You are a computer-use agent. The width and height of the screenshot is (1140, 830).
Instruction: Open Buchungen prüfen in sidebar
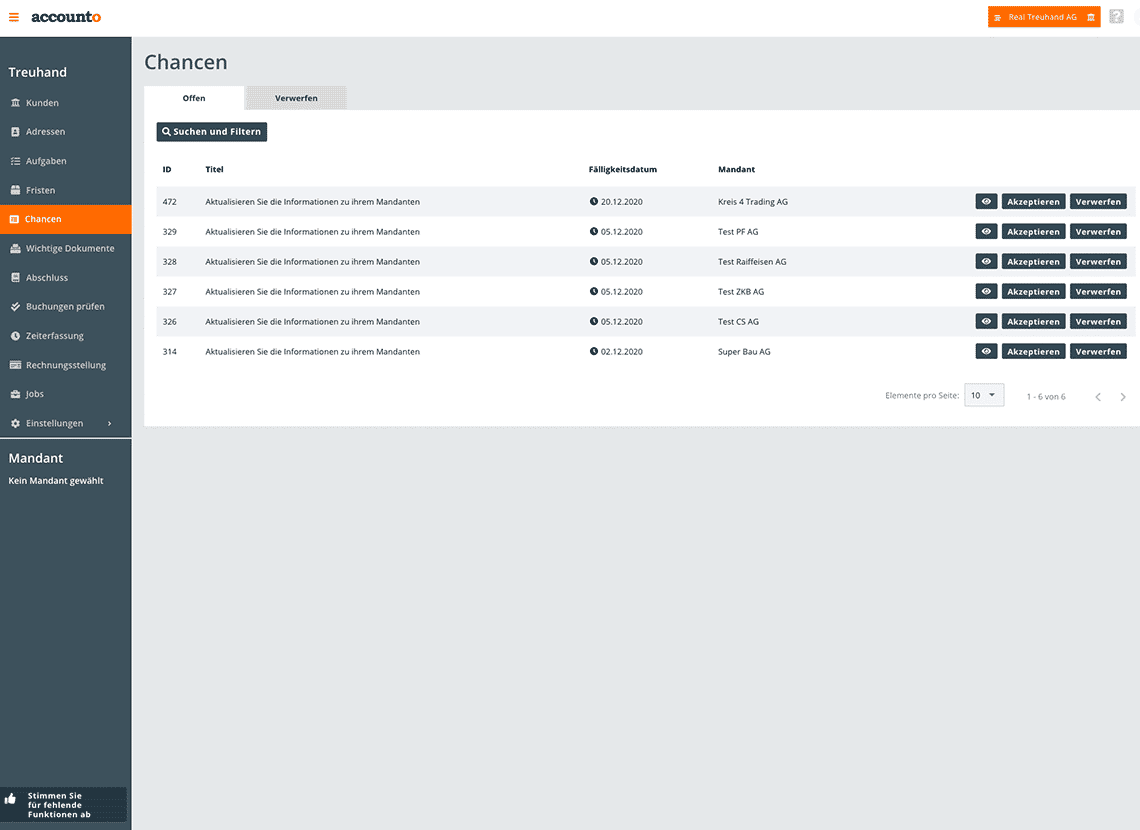[64, 307]
